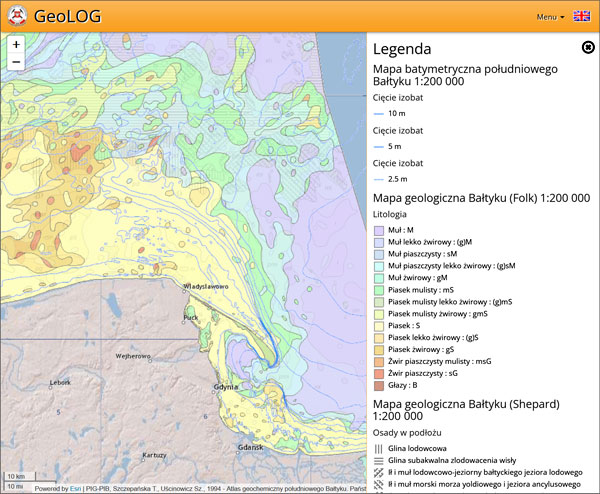Click the Piasek lekko żwirowy (g)S swatch
Viewport: 600px width, 494px height.
pyautogui.click(x=378, y=337)
